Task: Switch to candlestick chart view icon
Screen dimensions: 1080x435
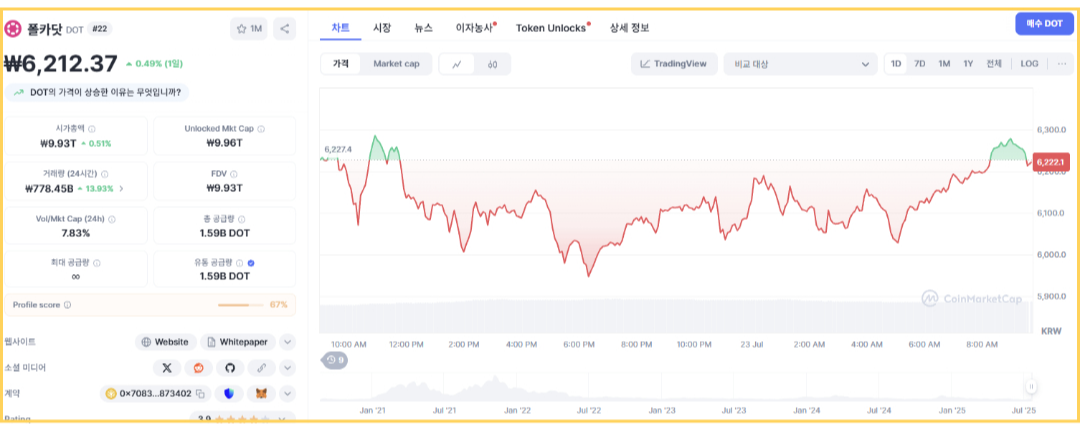Action: (x=492, y=64)
